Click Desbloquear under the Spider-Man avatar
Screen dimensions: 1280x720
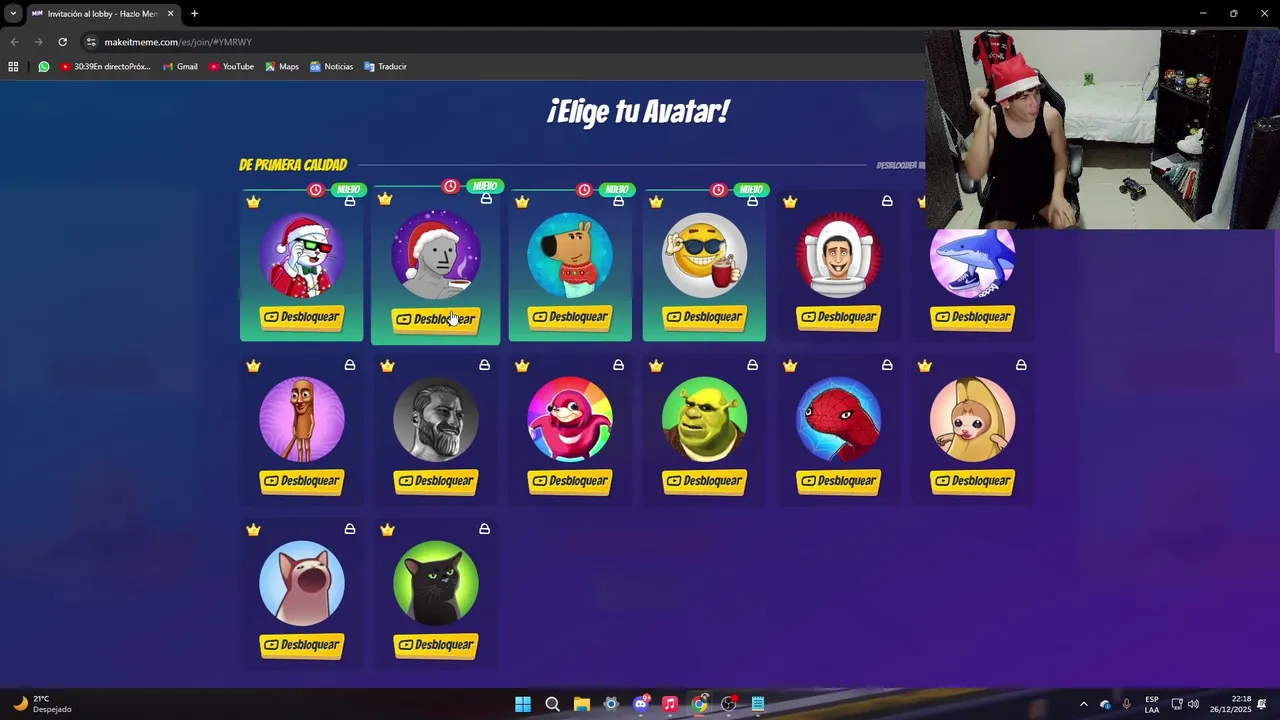[838, 481]
